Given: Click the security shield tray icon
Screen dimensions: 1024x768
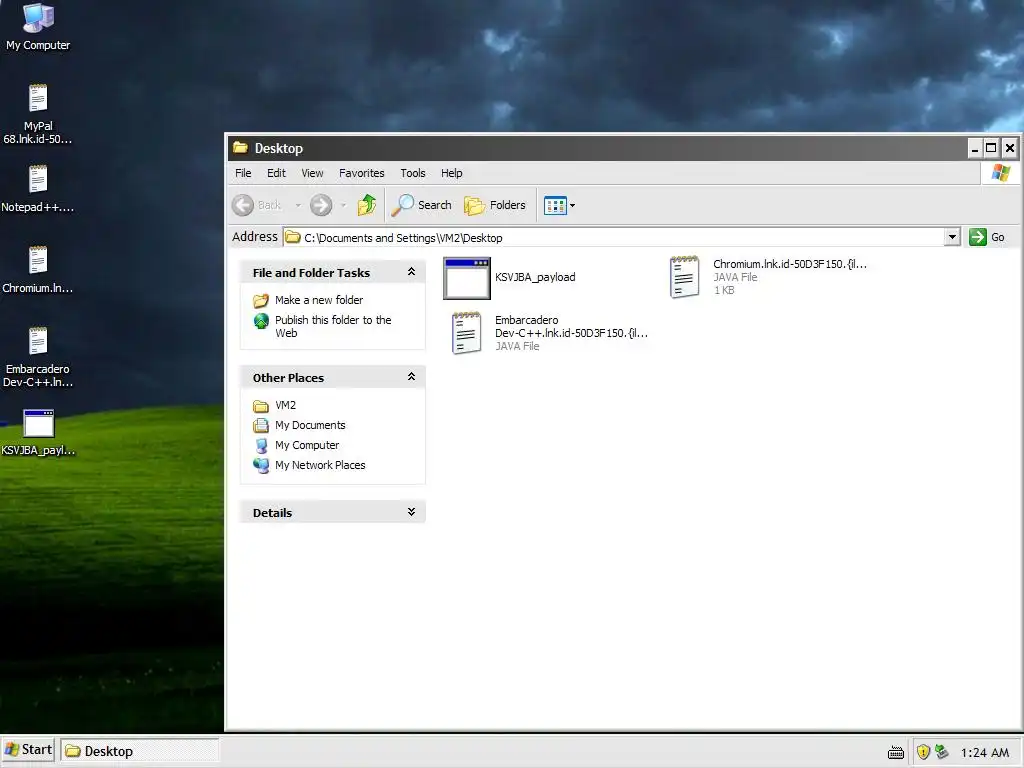Looking at the screenshot, I should (923, 752).
